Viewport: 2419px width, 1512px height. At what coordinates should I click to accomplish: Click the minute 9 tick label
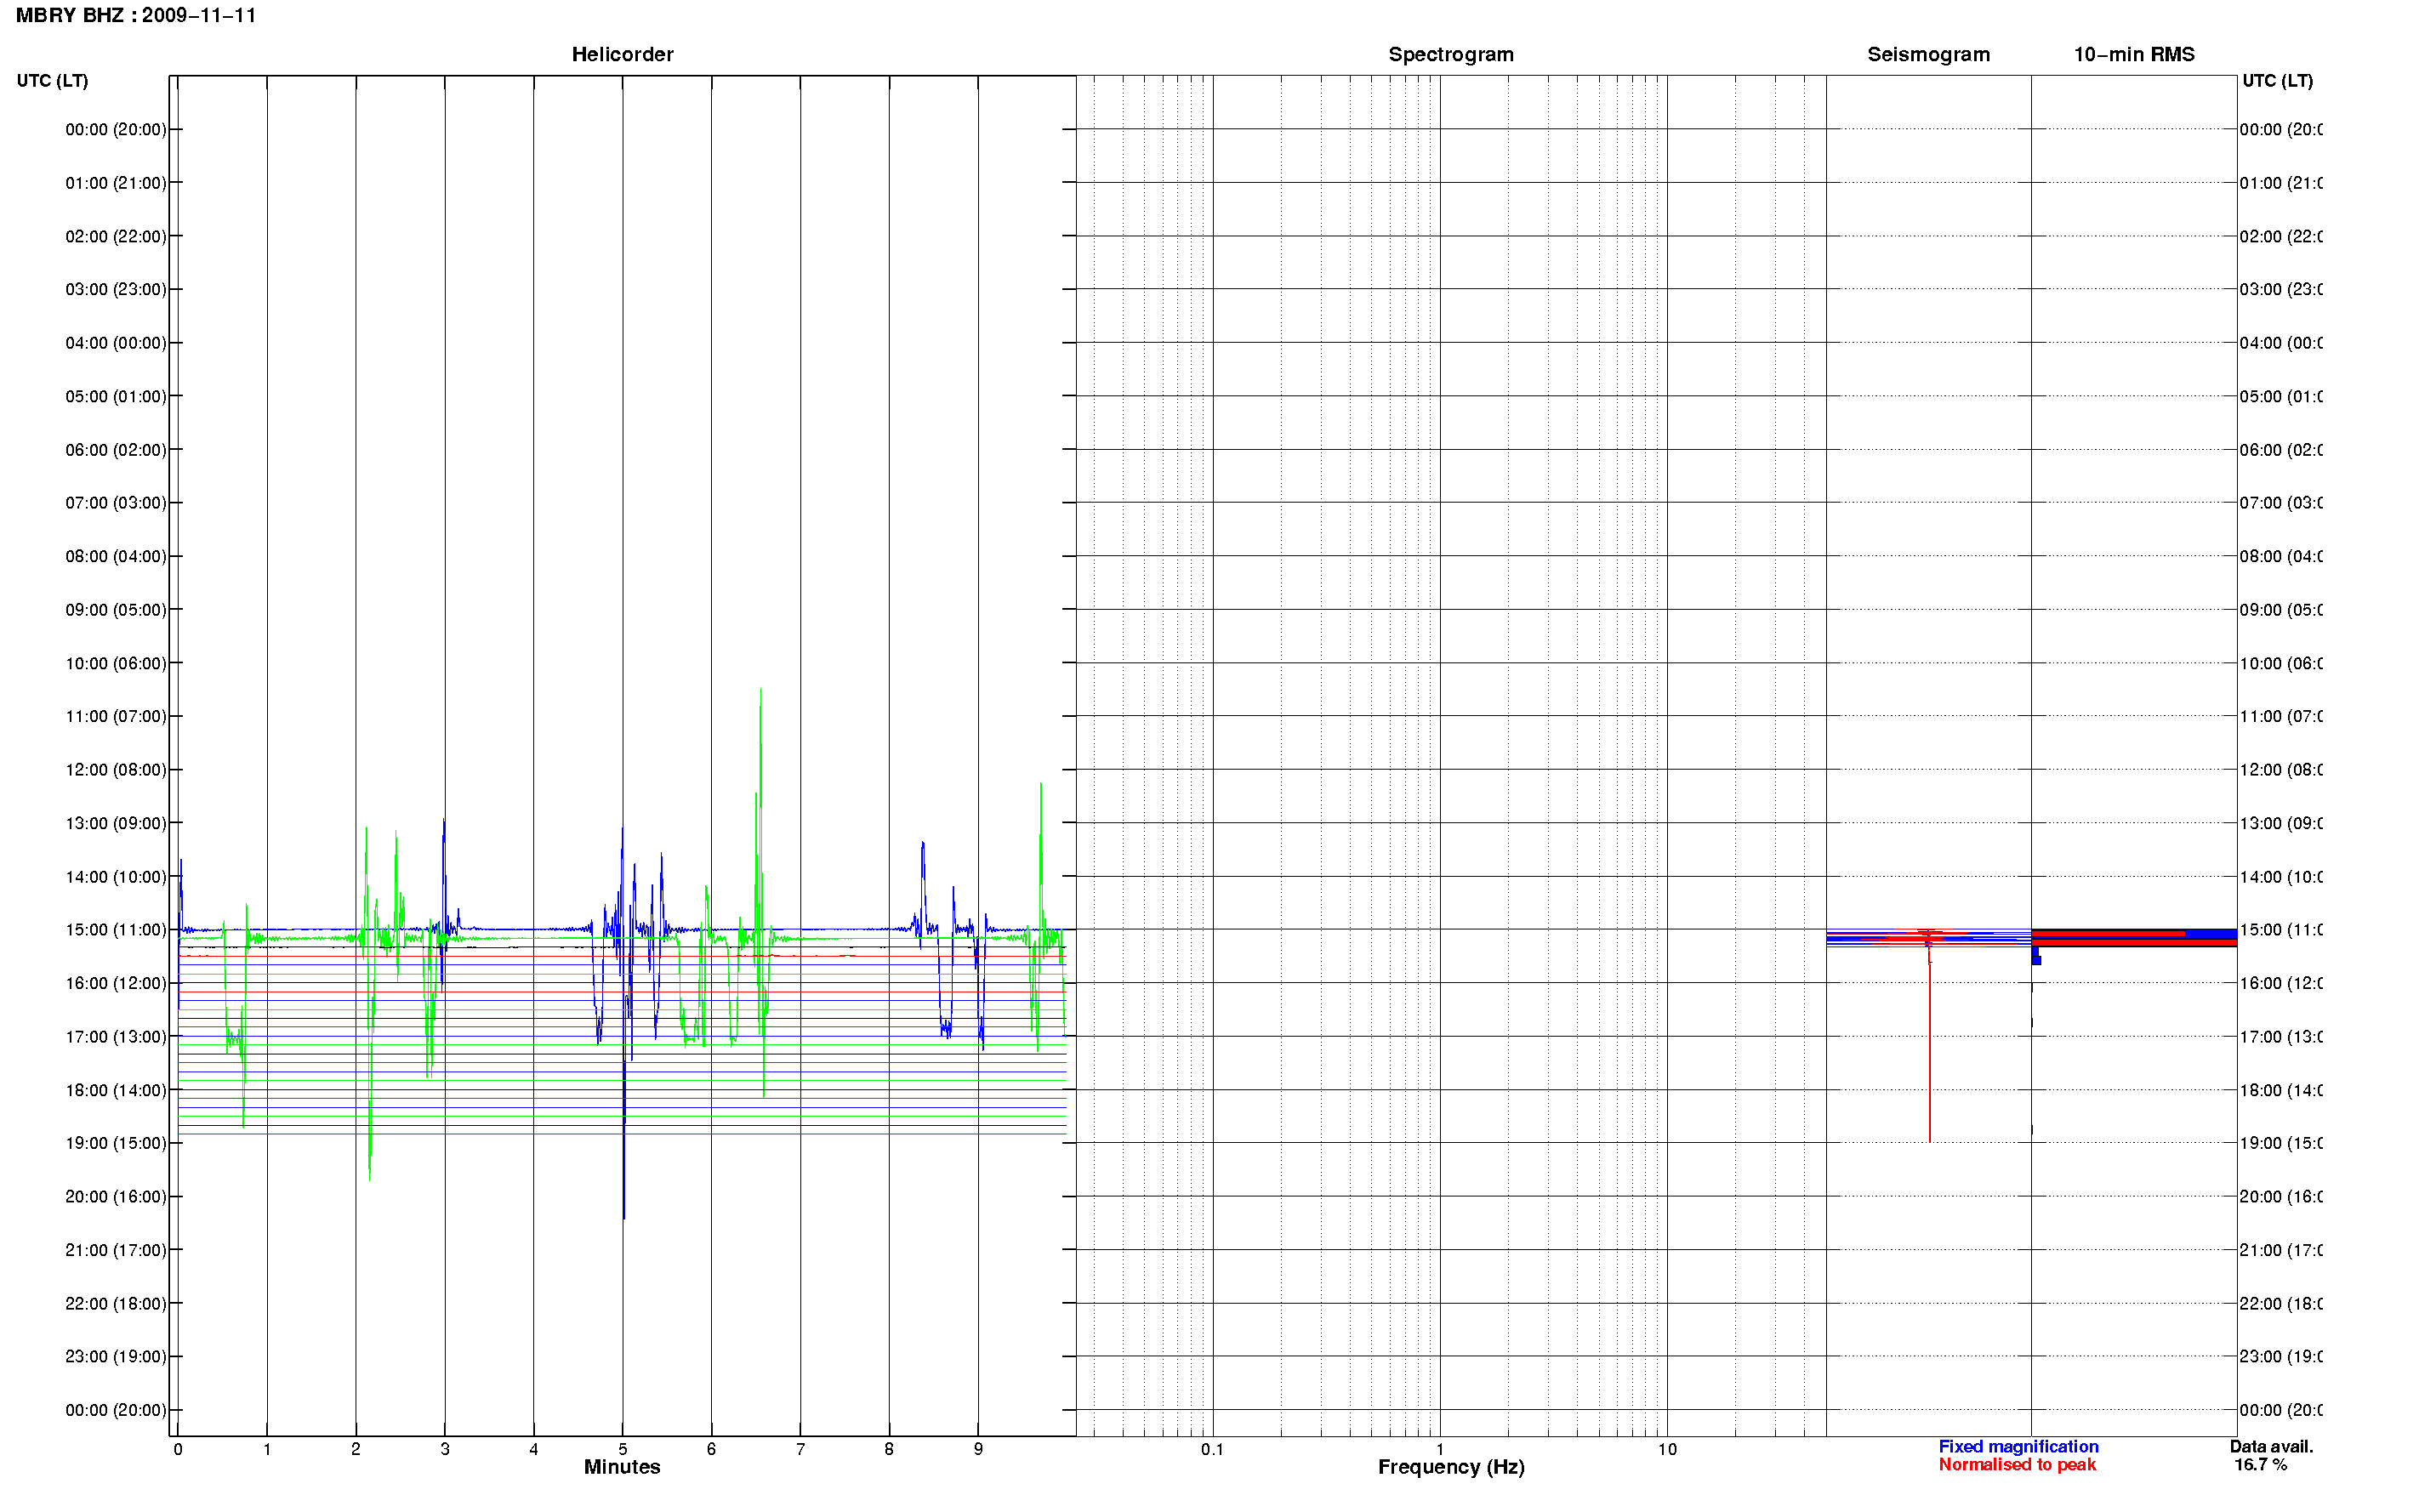click(x=978, y=1449)
